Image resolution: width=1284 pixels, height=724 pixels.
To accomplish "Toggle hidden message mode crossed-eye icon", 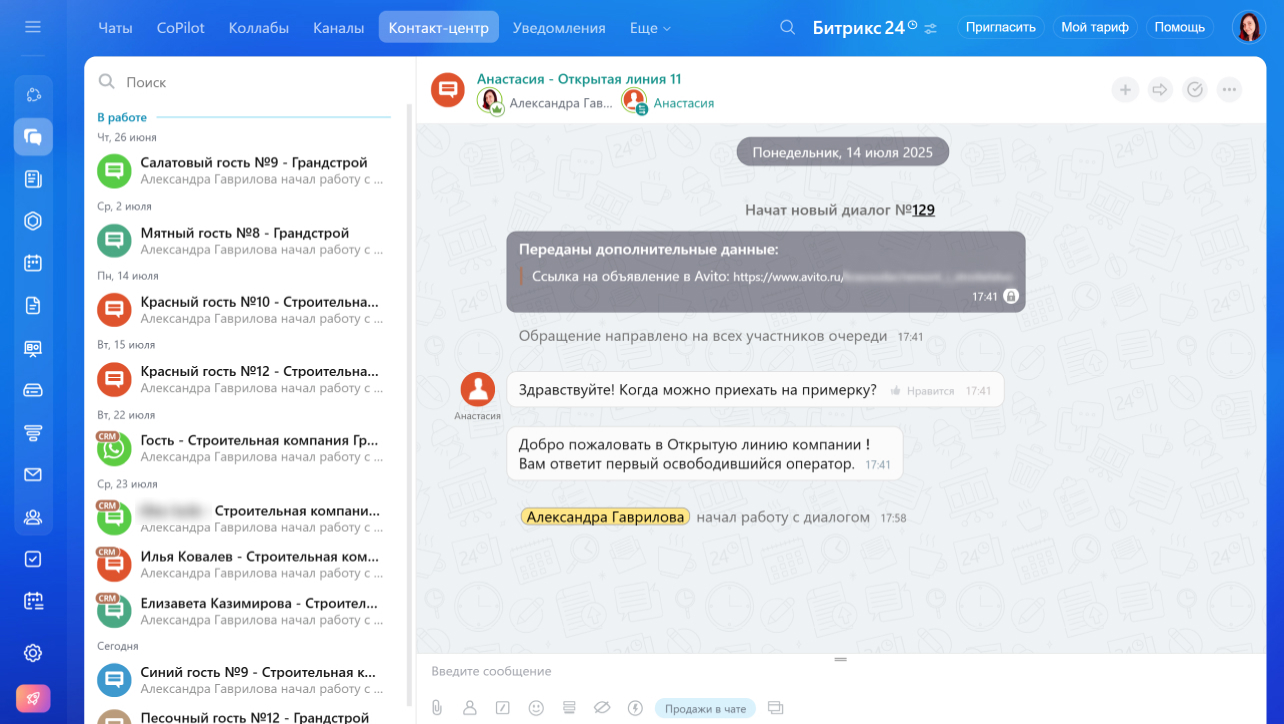I will tap(601, 708).
